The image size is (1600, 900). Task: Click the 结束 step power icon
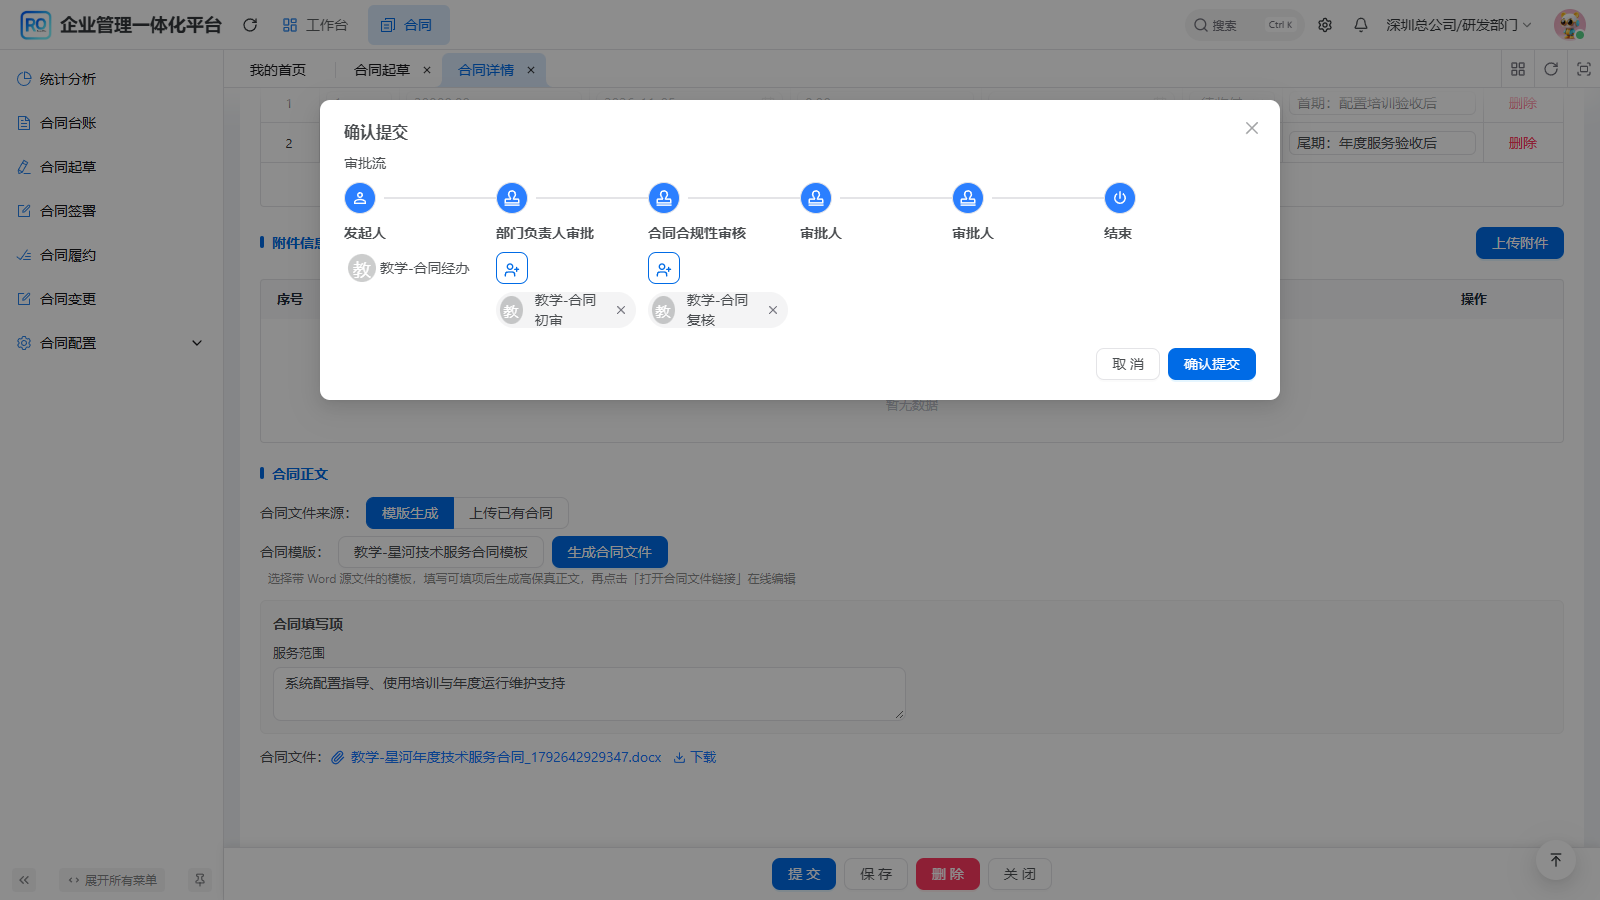1120,198
